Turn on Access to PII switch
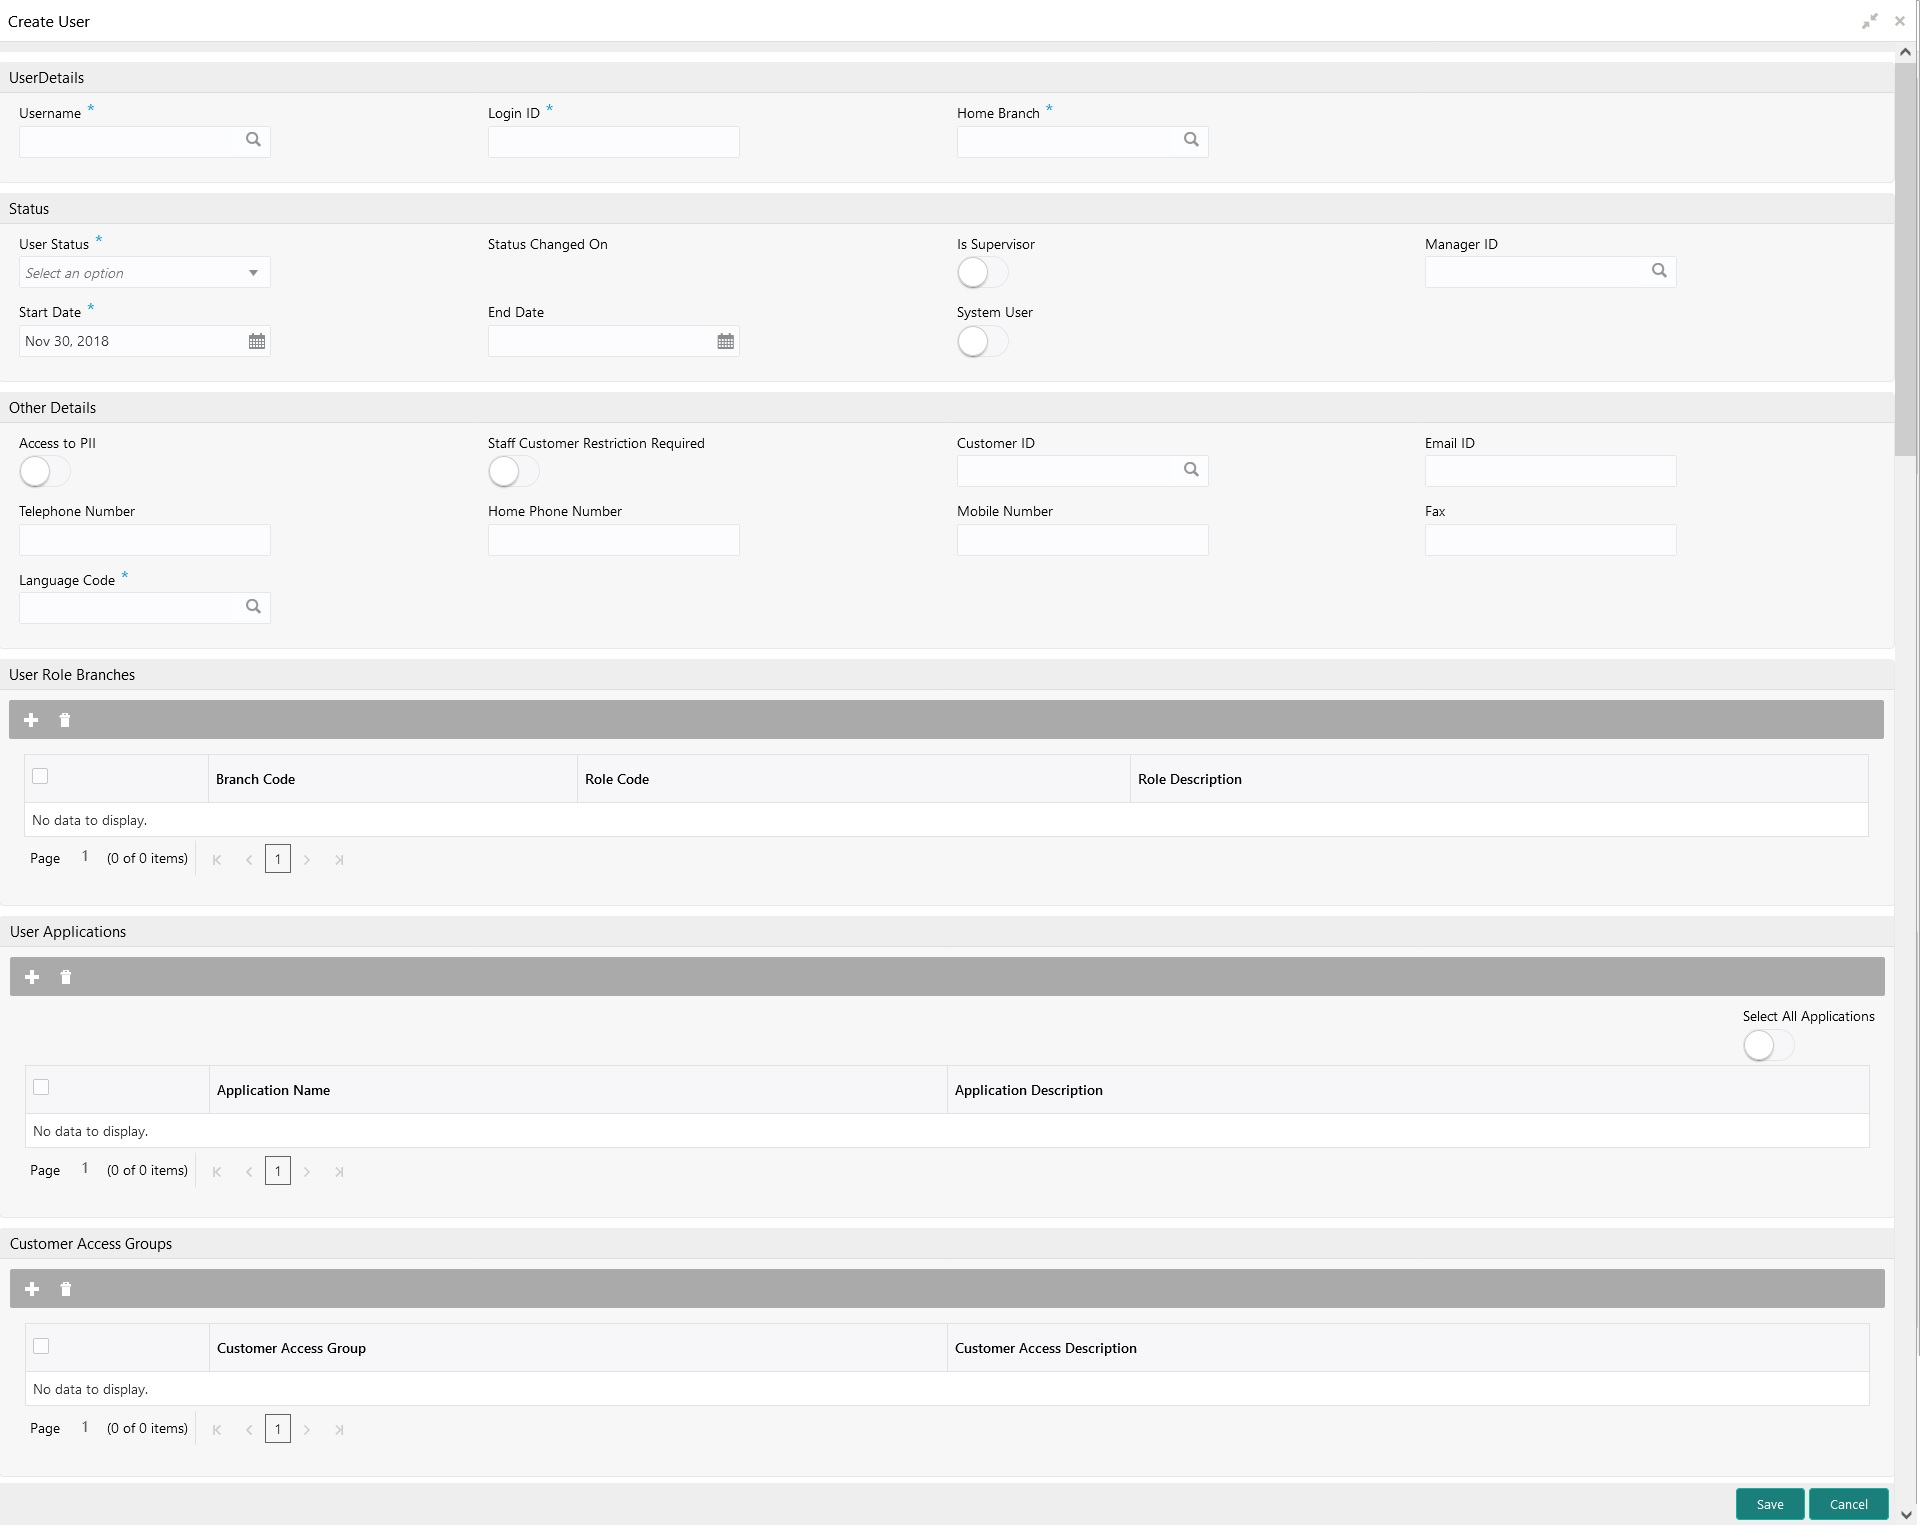Image resolution: width=1920 pixels, height=1531 pixels. coord(45,472)
